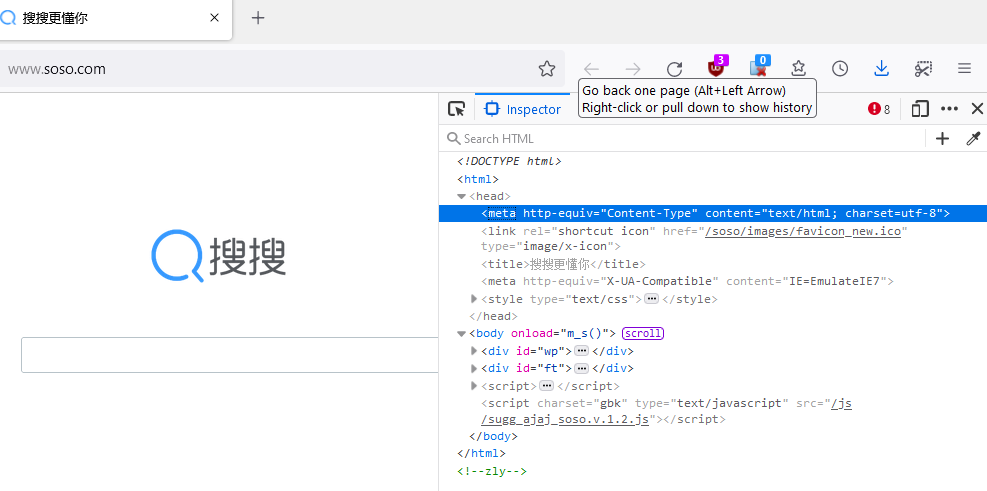The image size is (987, 491).
Task: Select the link rel shortcut icon node
Action: tap(695, 239)
